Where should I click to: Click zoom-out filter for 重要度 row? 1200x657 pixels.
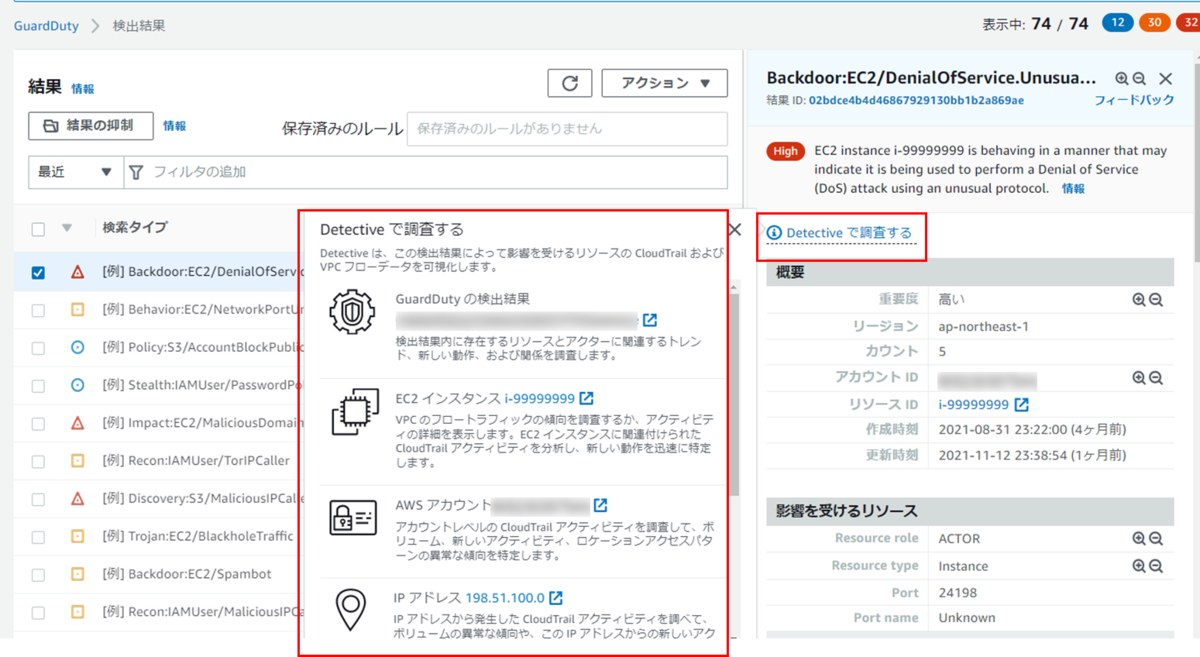[x=1156, y=299]
